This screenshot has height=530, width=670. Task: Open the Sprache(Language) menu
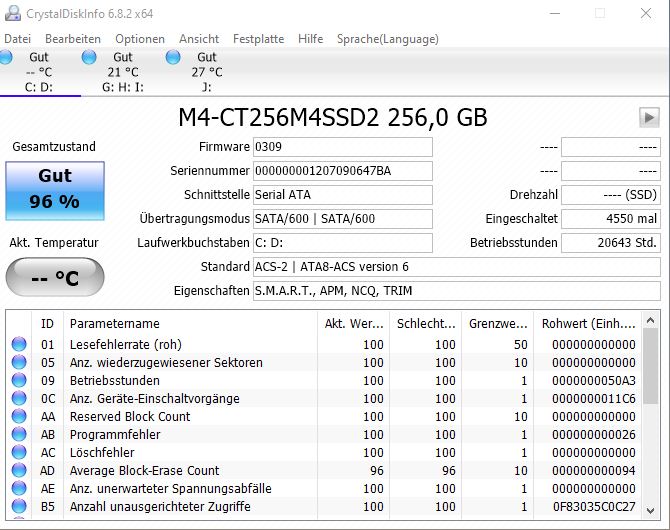coord(388,39)
